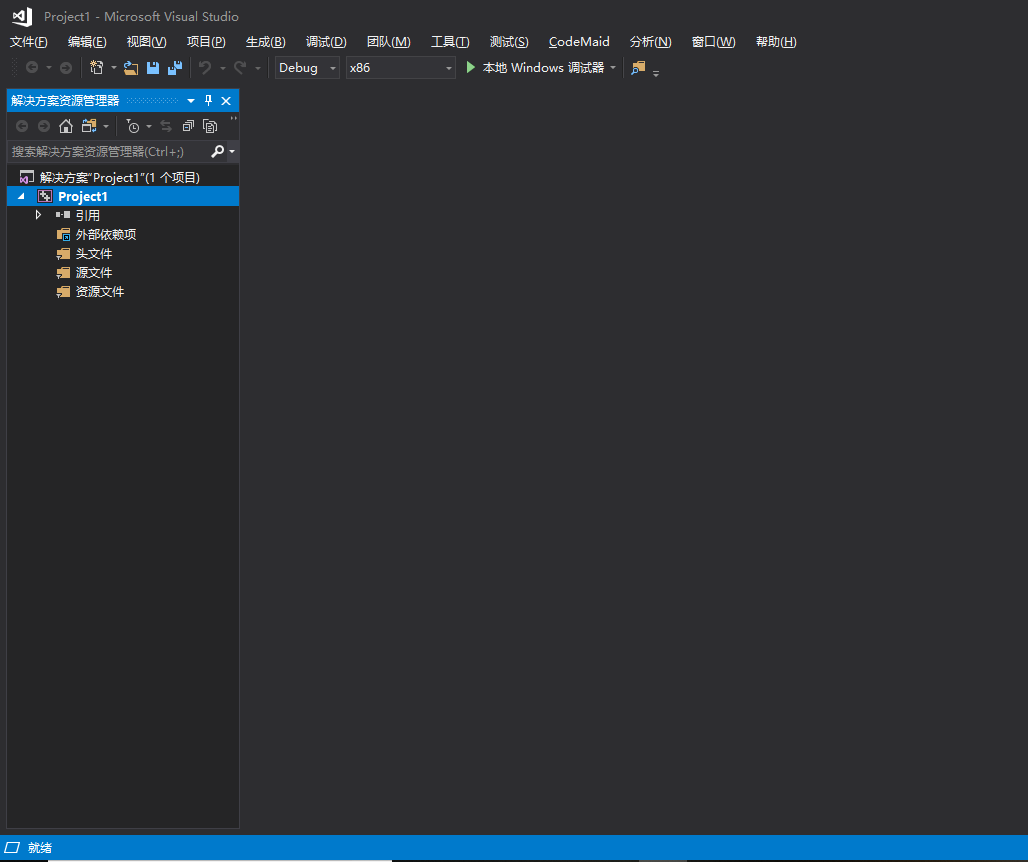The height and width of the screenshot is (862, 1028).
Task: Click the Solution Explorer home icon
Action: tap(66, 126)
